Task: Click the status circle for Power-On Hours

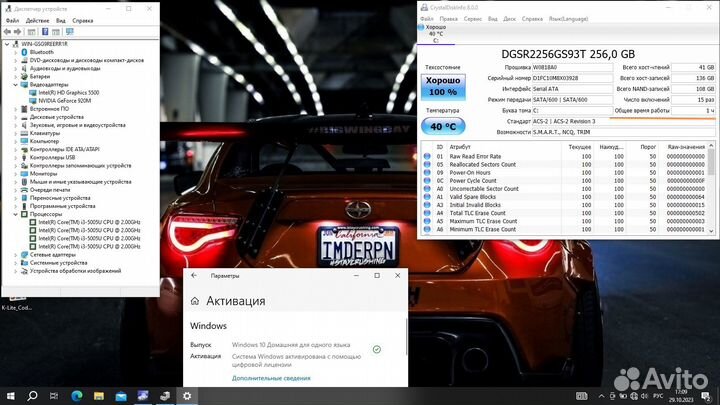Action: click(427, 173)
